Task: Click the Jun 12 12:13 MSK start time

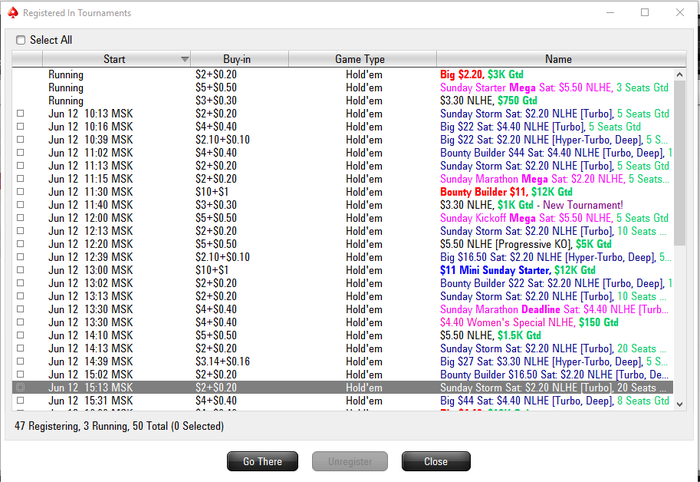Action: click(91, 231)
